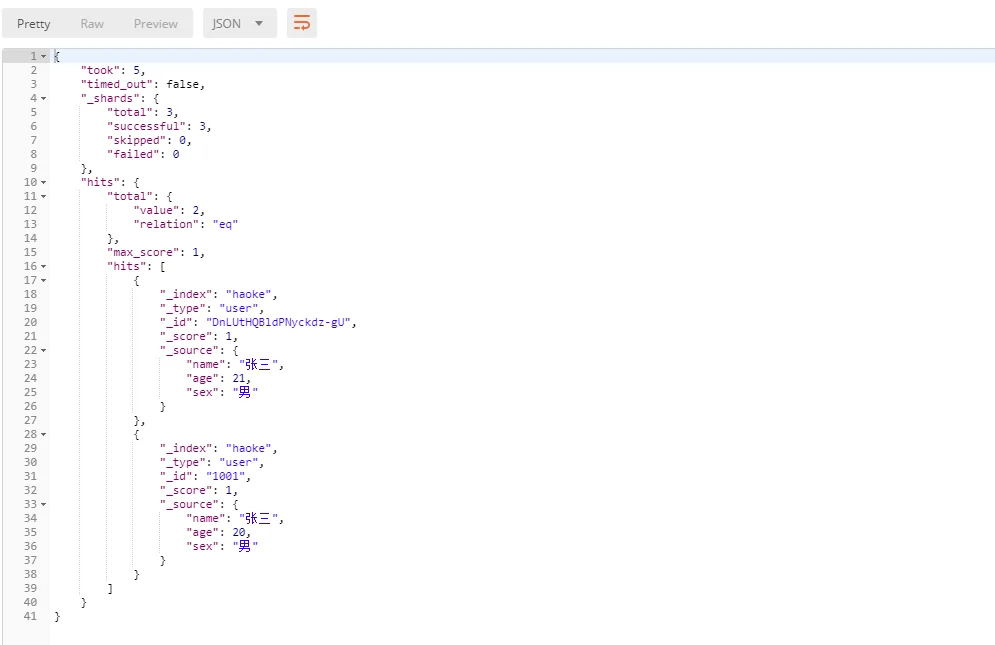Click the "DnLUtHQBldPNyckdz-gU" id value
Image resolution: width=995 pixels, height=645 pixels.
pyautogui.click(x=278, y=322)
